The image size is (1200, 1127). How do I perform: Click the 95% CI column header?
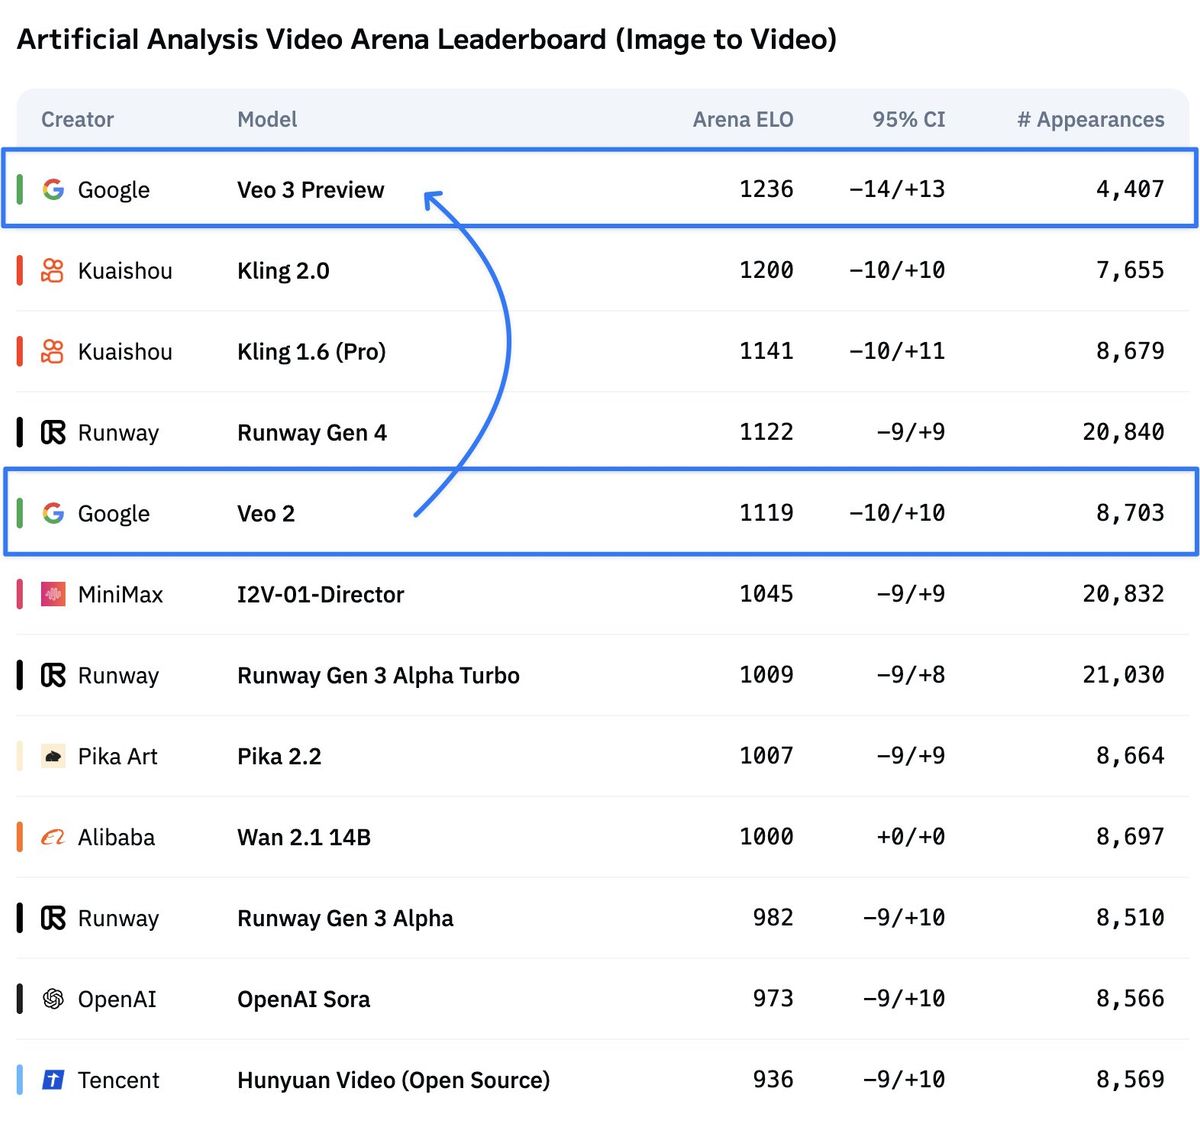(908, 119)
